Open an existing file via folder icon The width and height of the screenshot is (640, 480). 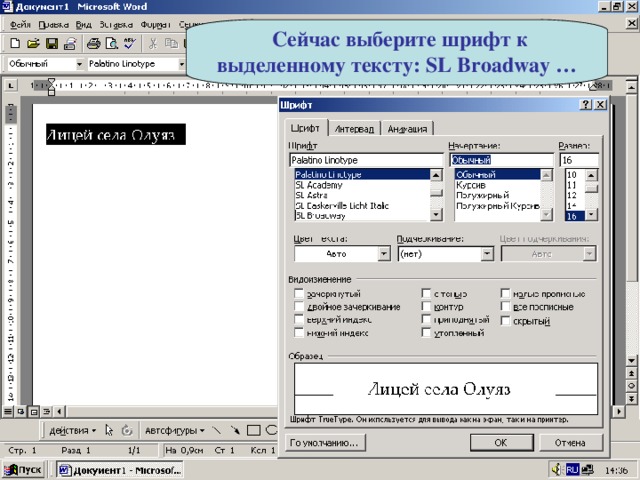coord(33,43)
